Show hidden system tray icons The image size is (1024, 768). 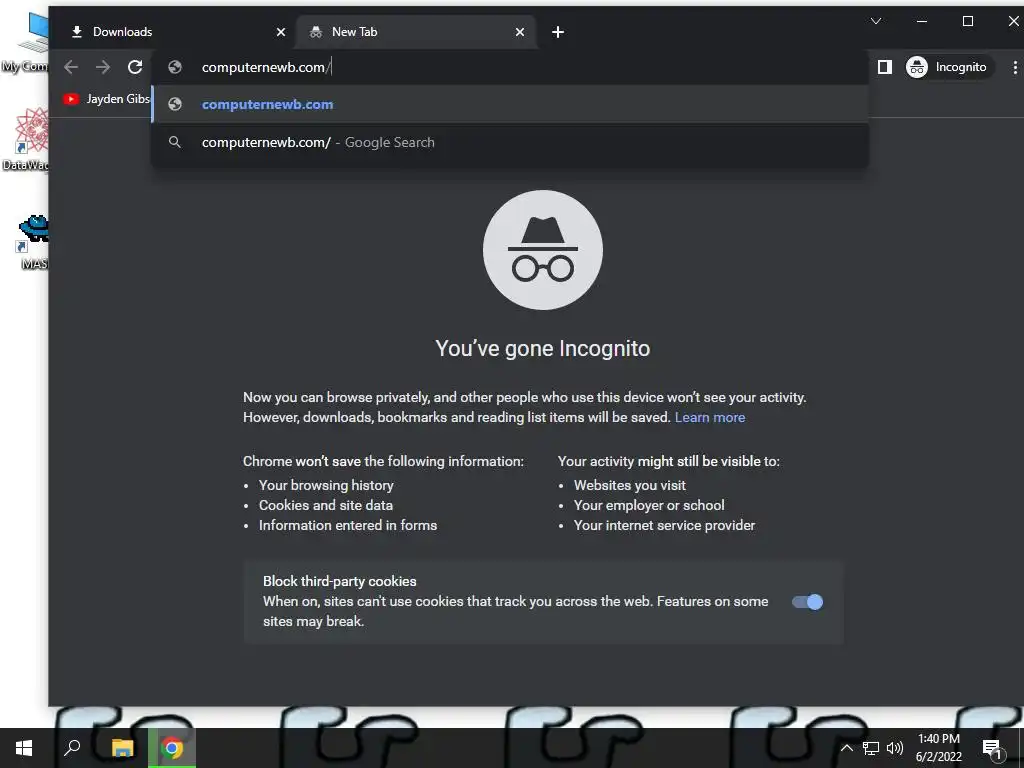tap(846, 748)
